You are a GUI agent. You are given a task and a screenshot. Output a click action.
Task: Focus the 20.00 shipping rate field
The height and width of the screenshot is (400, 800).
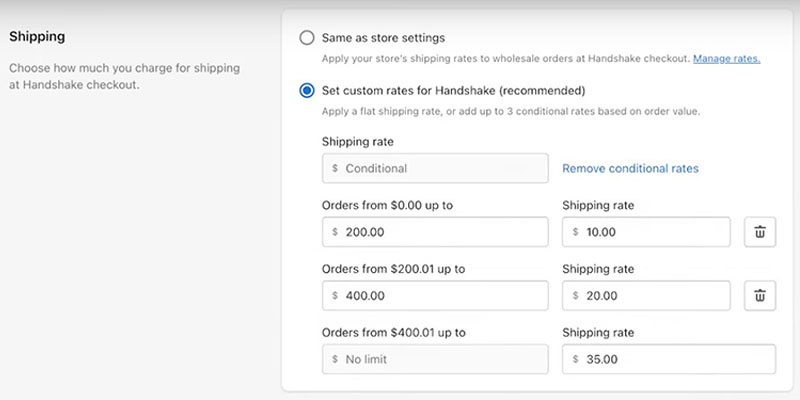tap(646, 296)
